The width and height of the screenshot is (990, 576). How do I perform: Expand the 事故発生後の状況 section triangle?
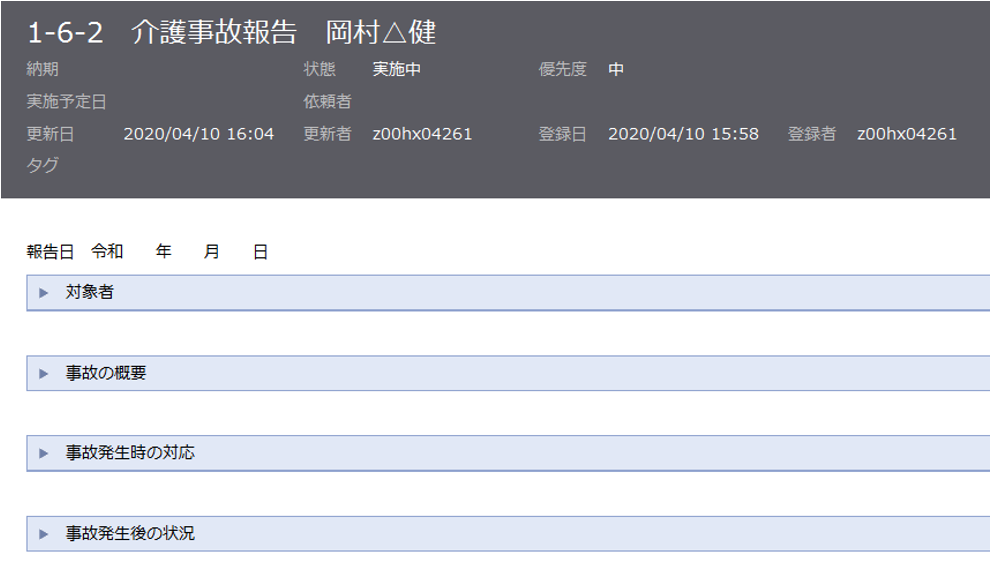43,534
